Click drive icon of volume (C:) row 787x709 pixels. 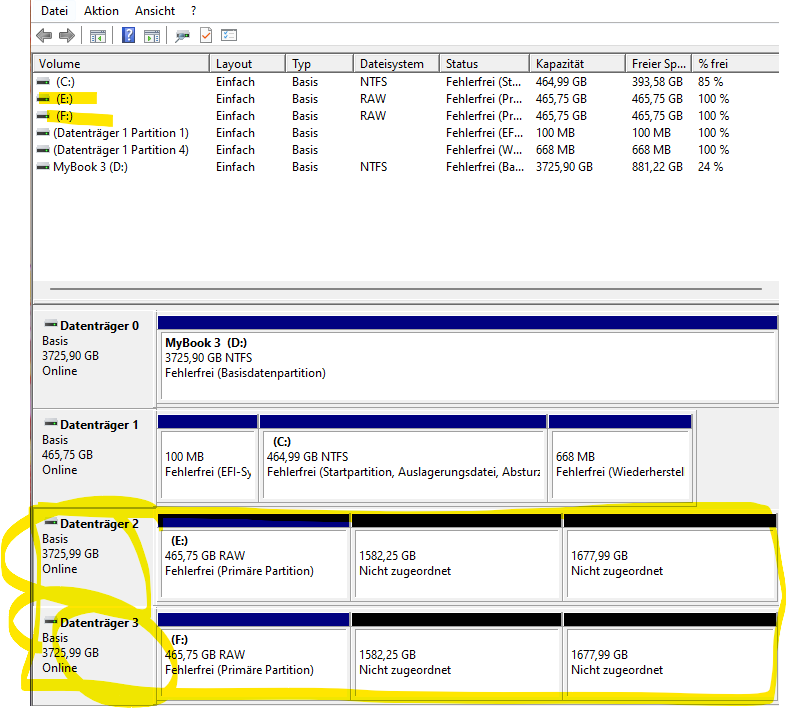(x=44, y=81)
